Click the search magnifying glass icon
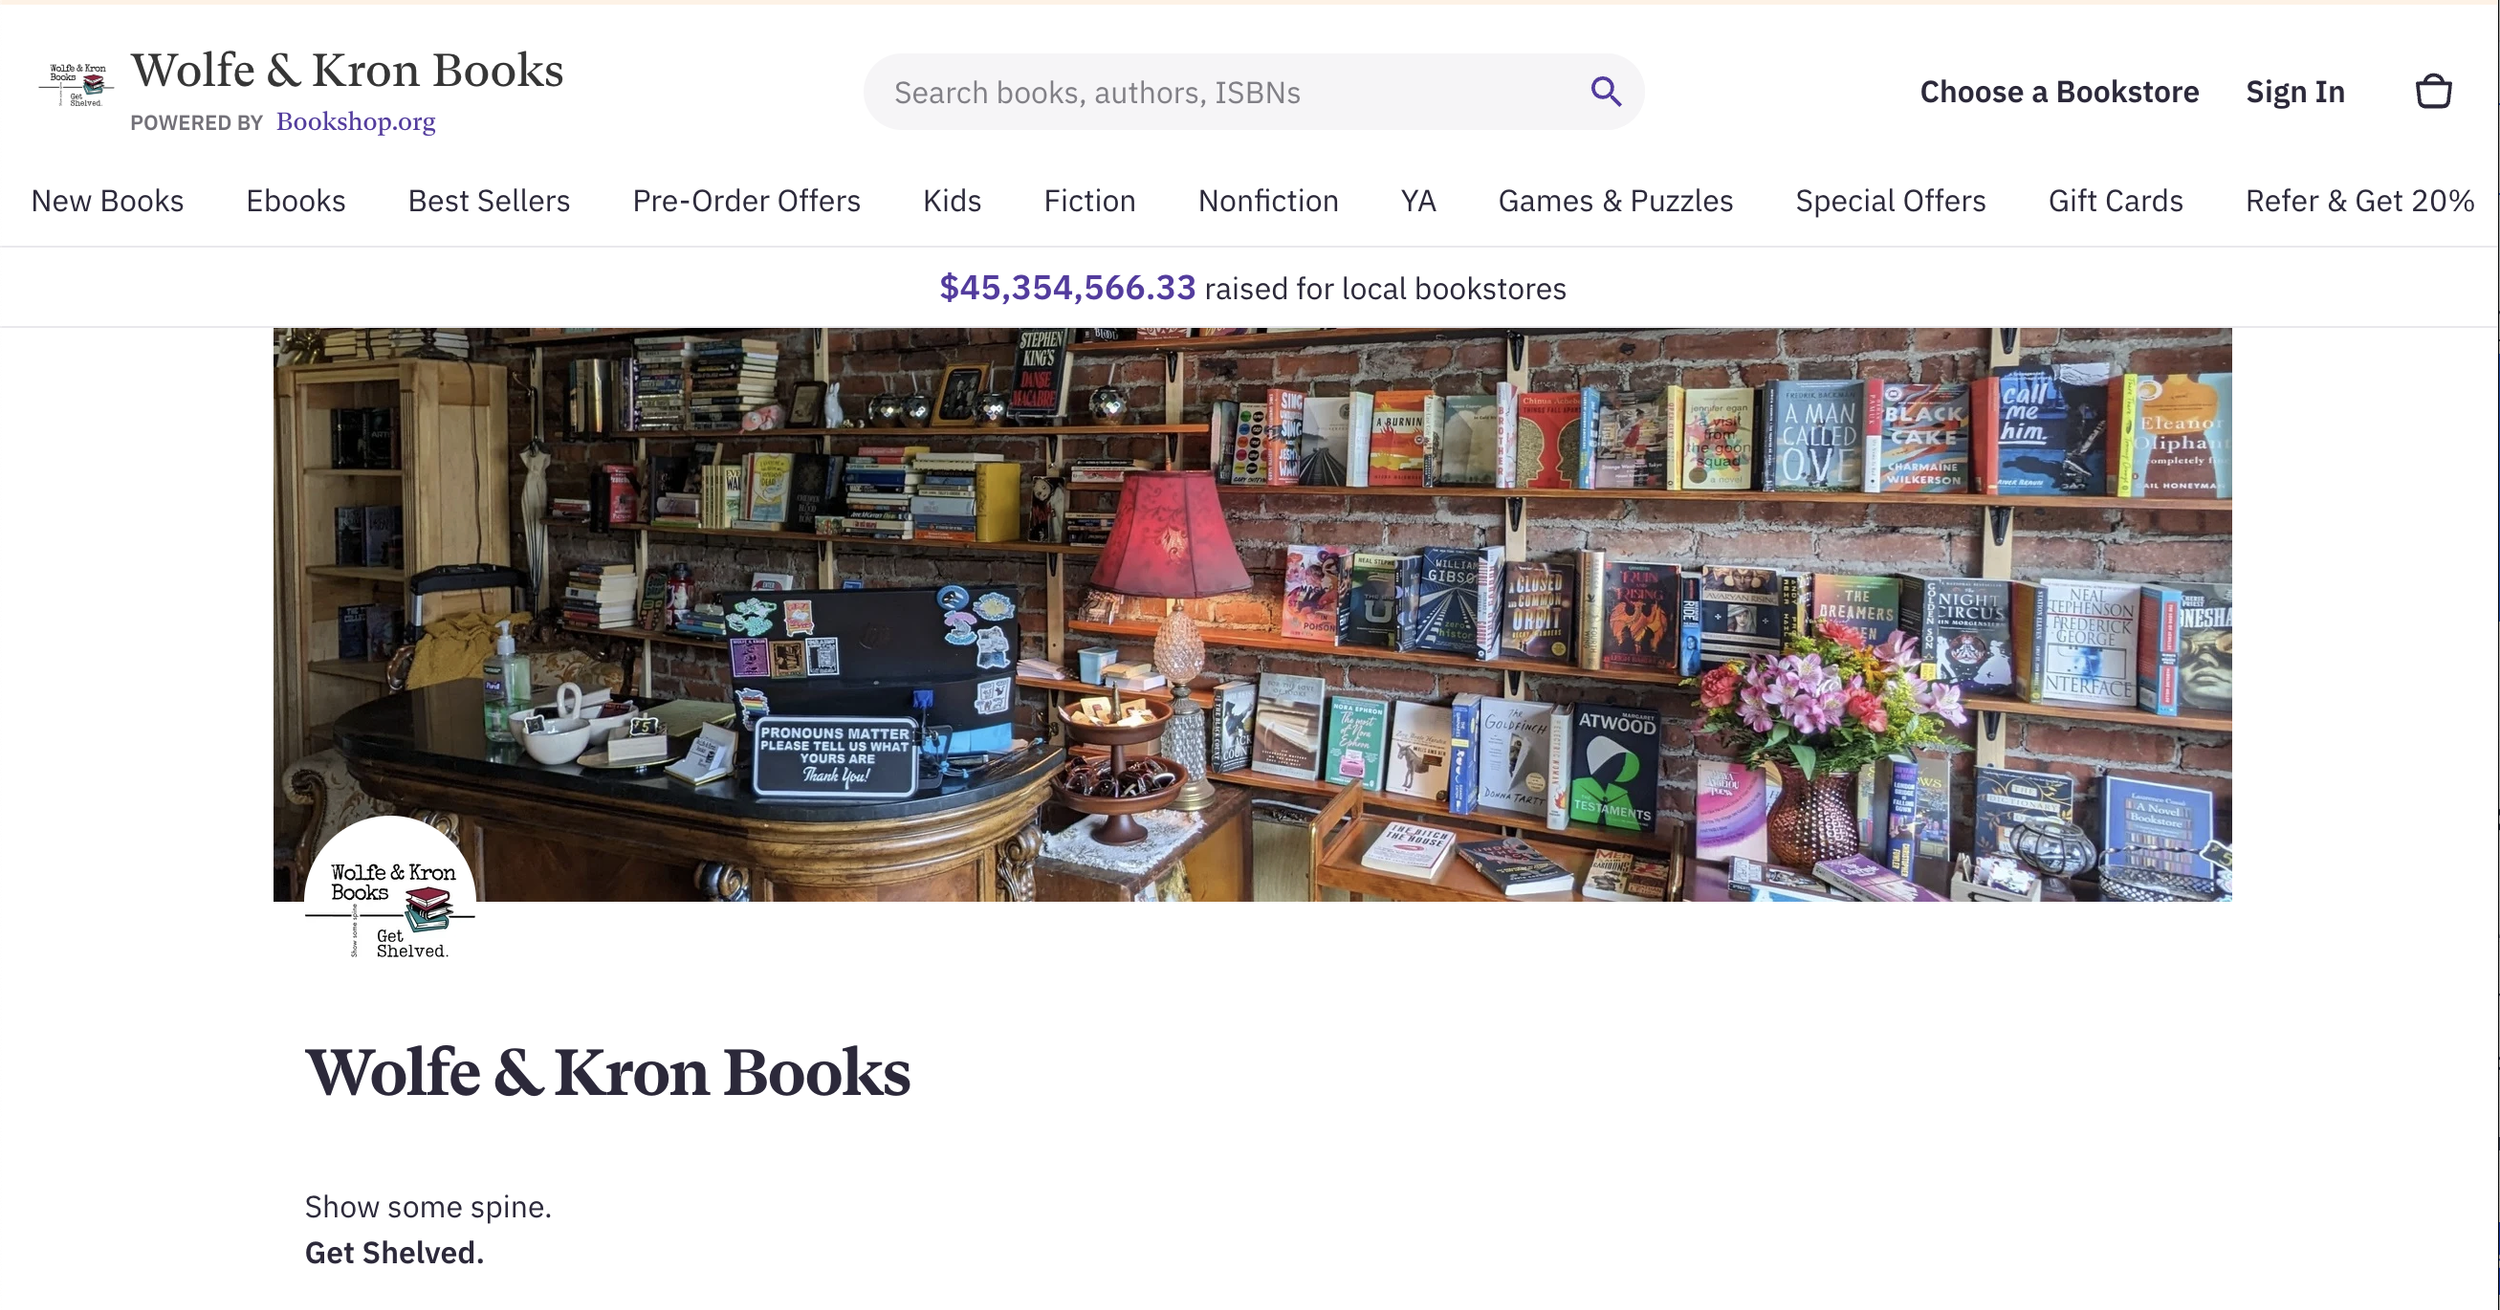The height and width of the screenshot is (1310, 2500). coord(1606,91)
